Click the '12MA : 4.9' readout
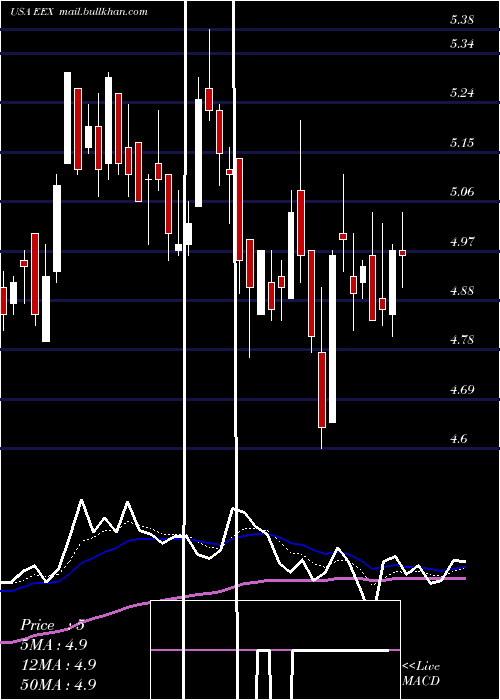The image size is (500, 700). [x=58, y=664]
